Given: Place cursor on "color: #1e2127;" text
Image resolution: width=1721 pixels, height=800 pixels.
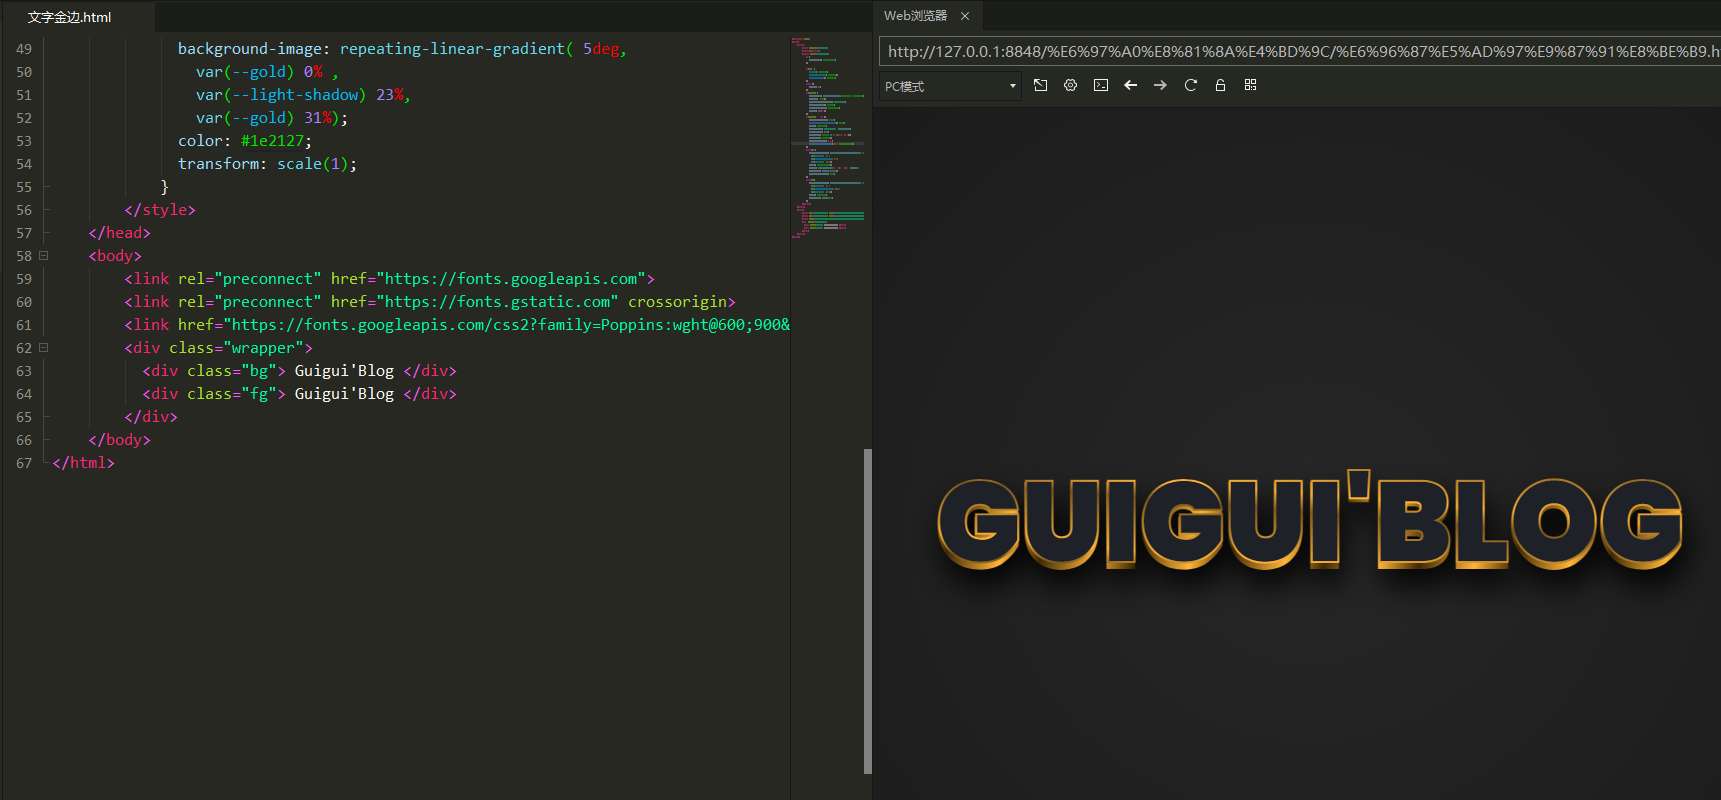Looking at the screenshot, I should pos(245,141).
